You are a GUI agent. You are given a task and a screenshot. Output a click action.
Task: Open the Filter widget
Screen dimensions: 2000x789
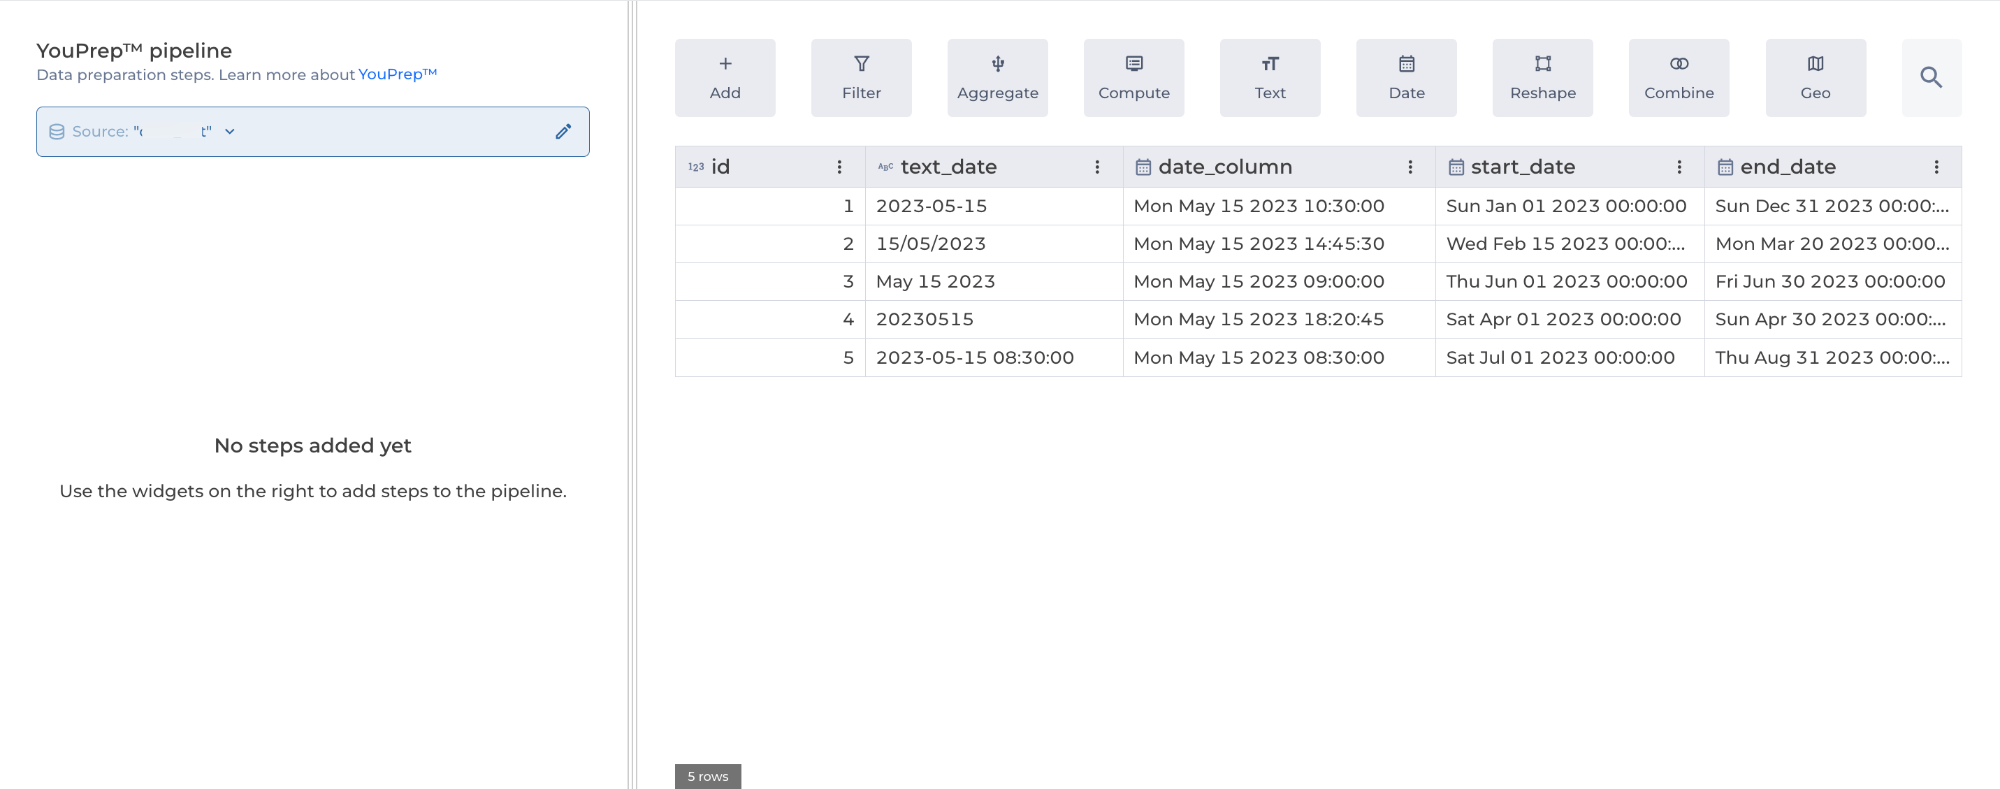[861, 78]
